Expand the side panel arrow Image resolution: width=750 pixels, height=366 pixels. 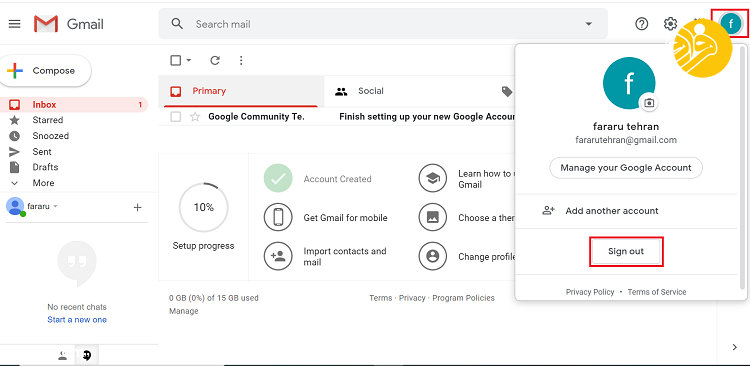735,347
